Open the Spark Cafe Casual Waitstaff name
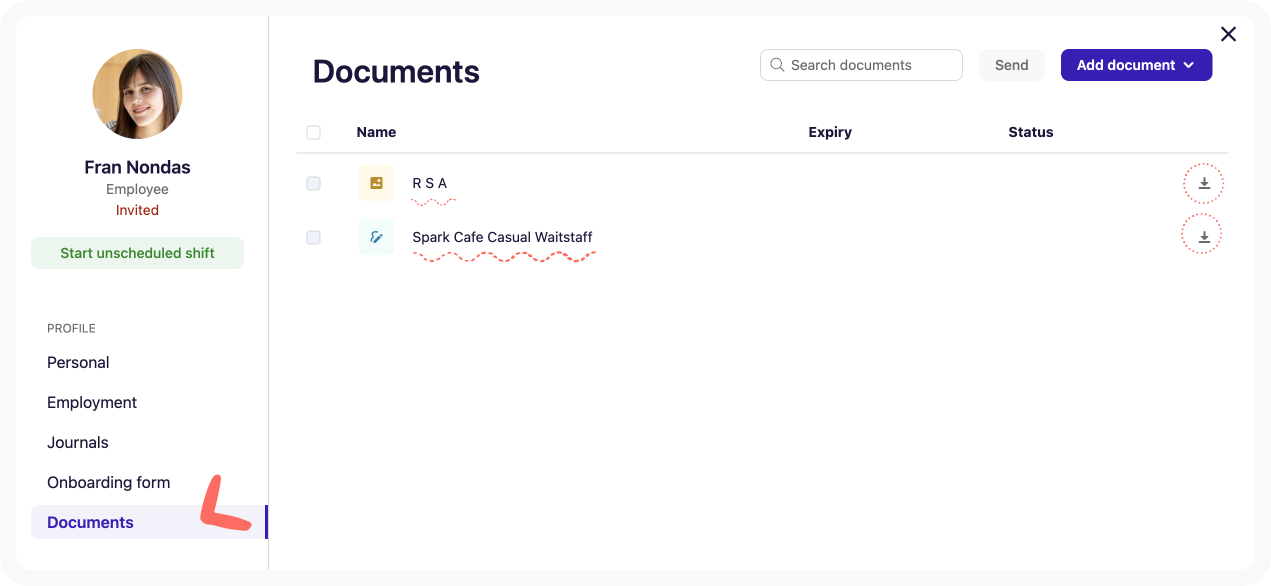This screenshot has height=586, width=1271. point(502,237)
